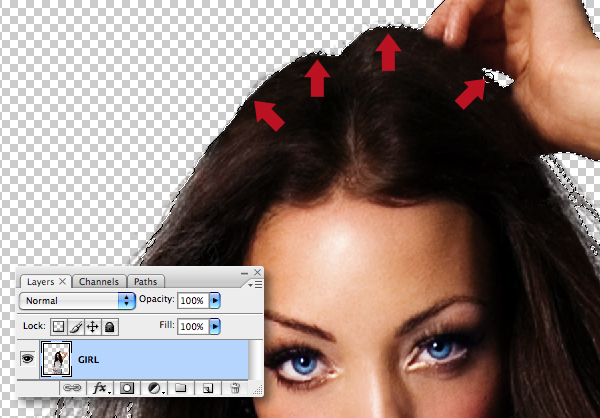Select the Layers tab

(40, 282)
